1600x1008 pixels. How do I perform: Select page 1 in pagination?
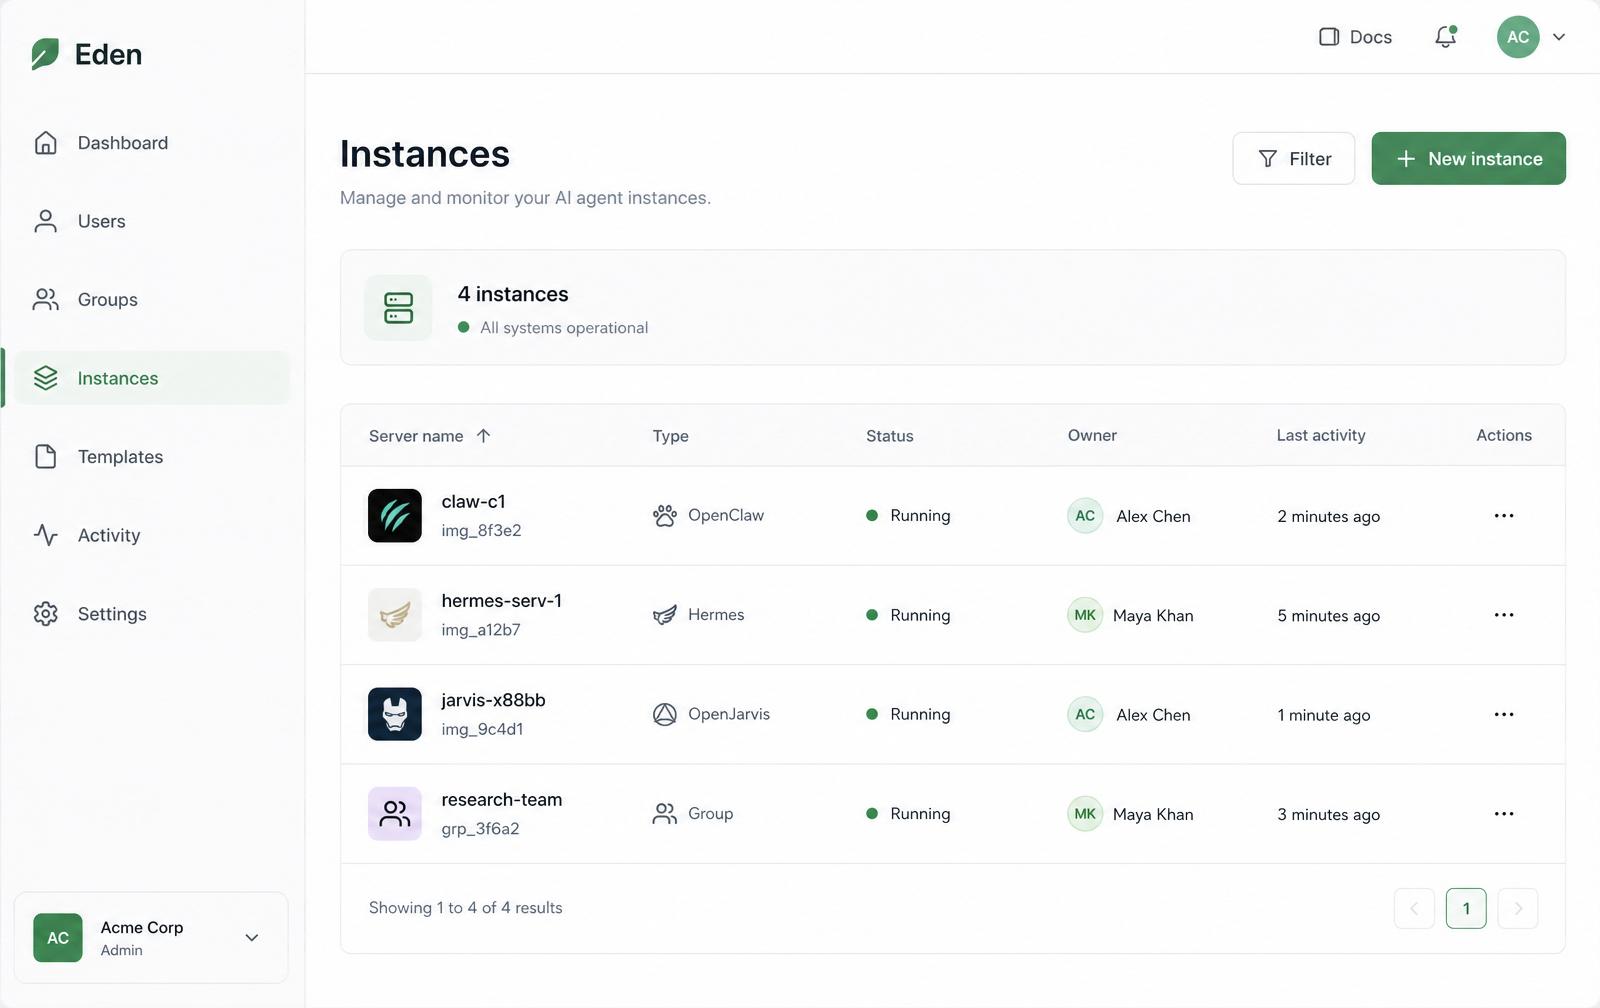(1466, 908)
